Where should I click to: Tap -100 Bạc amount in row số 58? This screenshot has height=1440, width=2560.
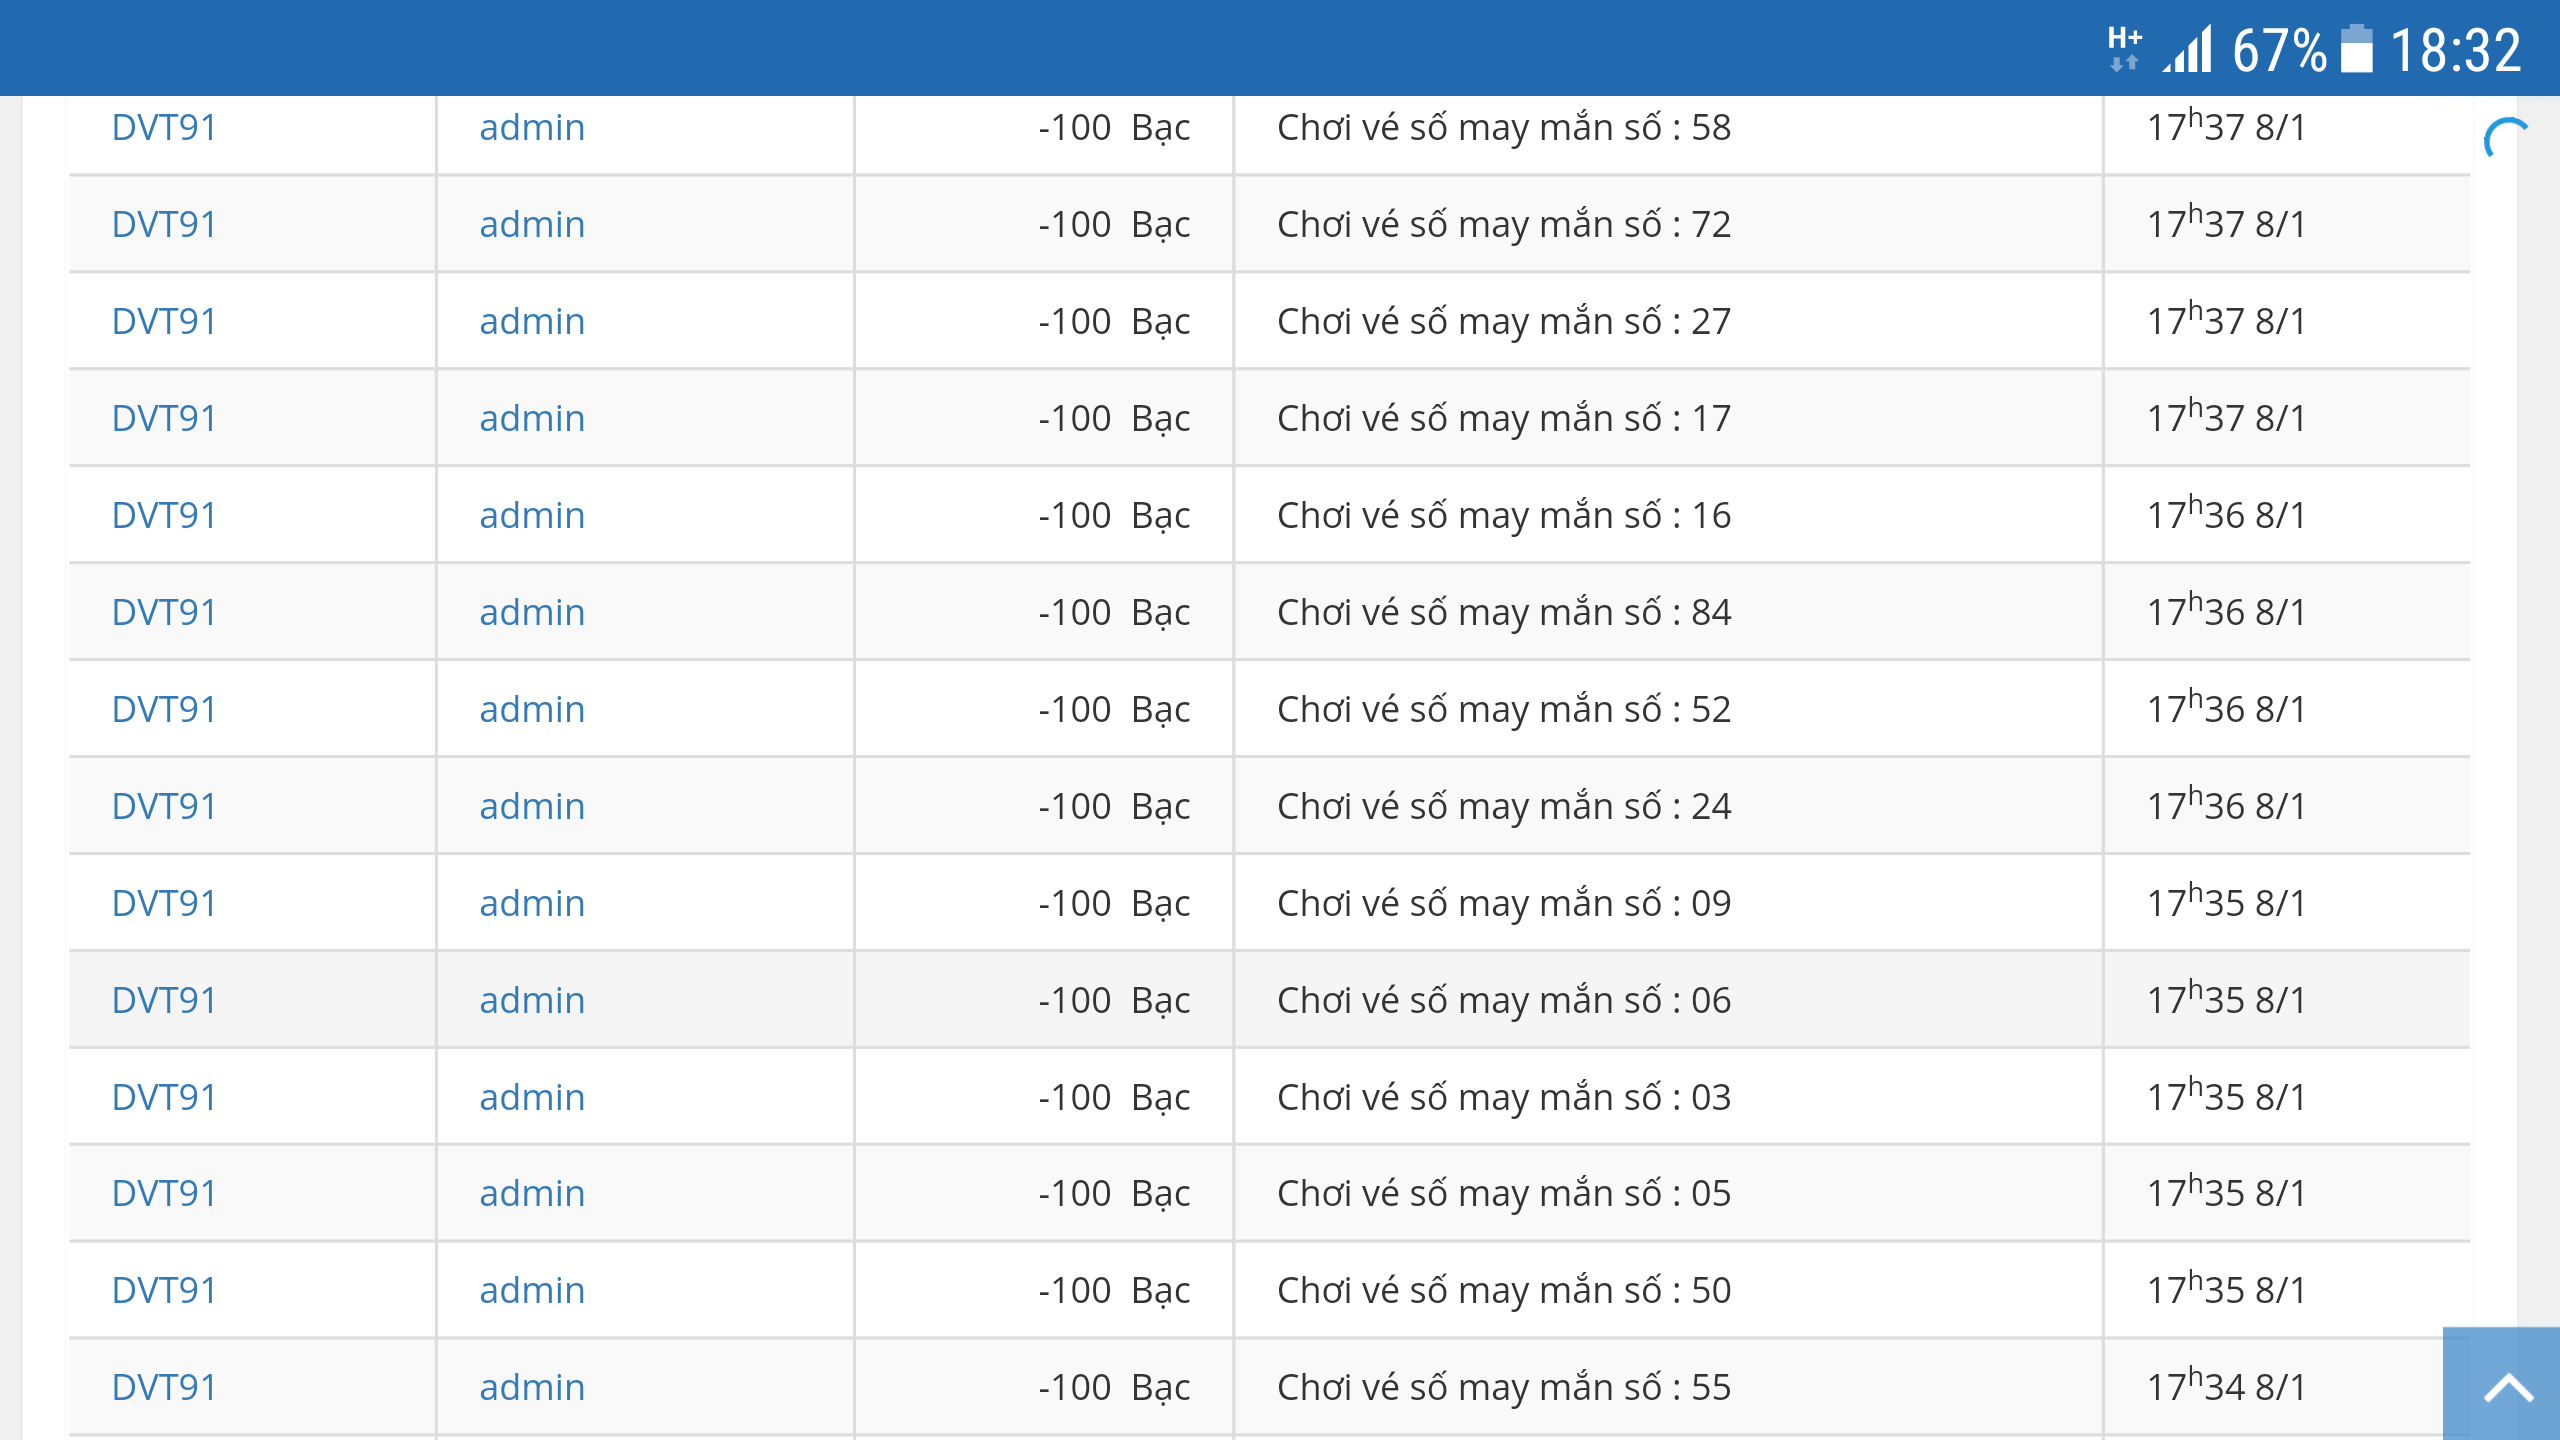click(x=1114, y=129)
